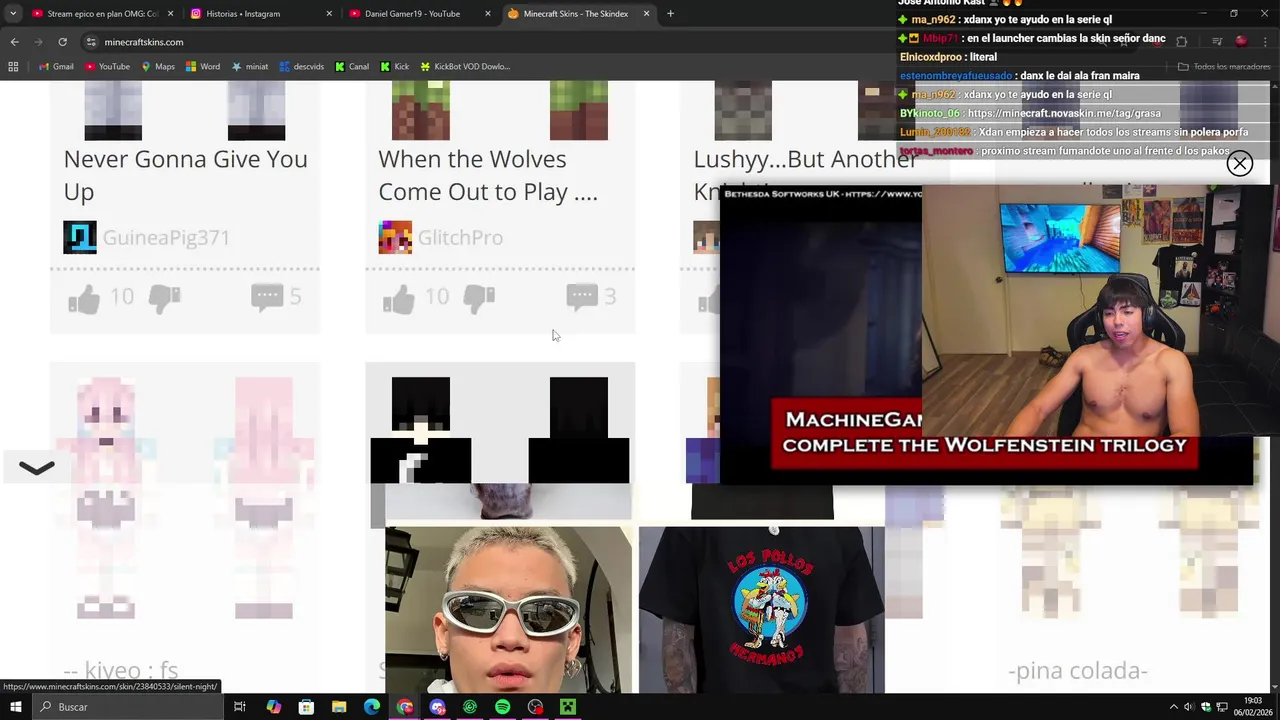1280x720 pixels.
Task: Open the miniat bookmark
Action: [250, 67]
